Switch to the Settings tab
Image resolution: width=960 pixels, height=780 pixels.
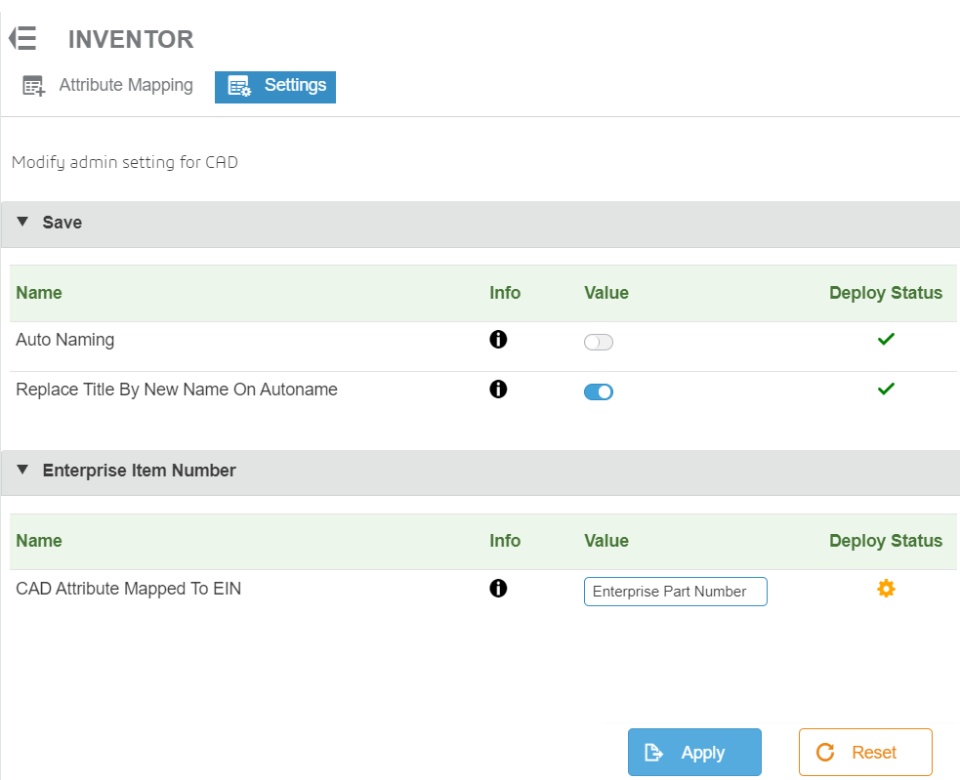pyautogui.click(x=275, y=87)
